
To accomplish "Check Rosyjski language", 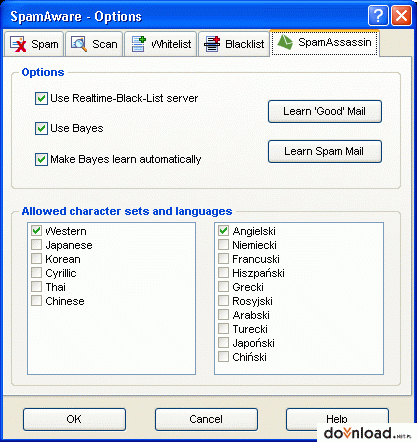I will 223,301.
